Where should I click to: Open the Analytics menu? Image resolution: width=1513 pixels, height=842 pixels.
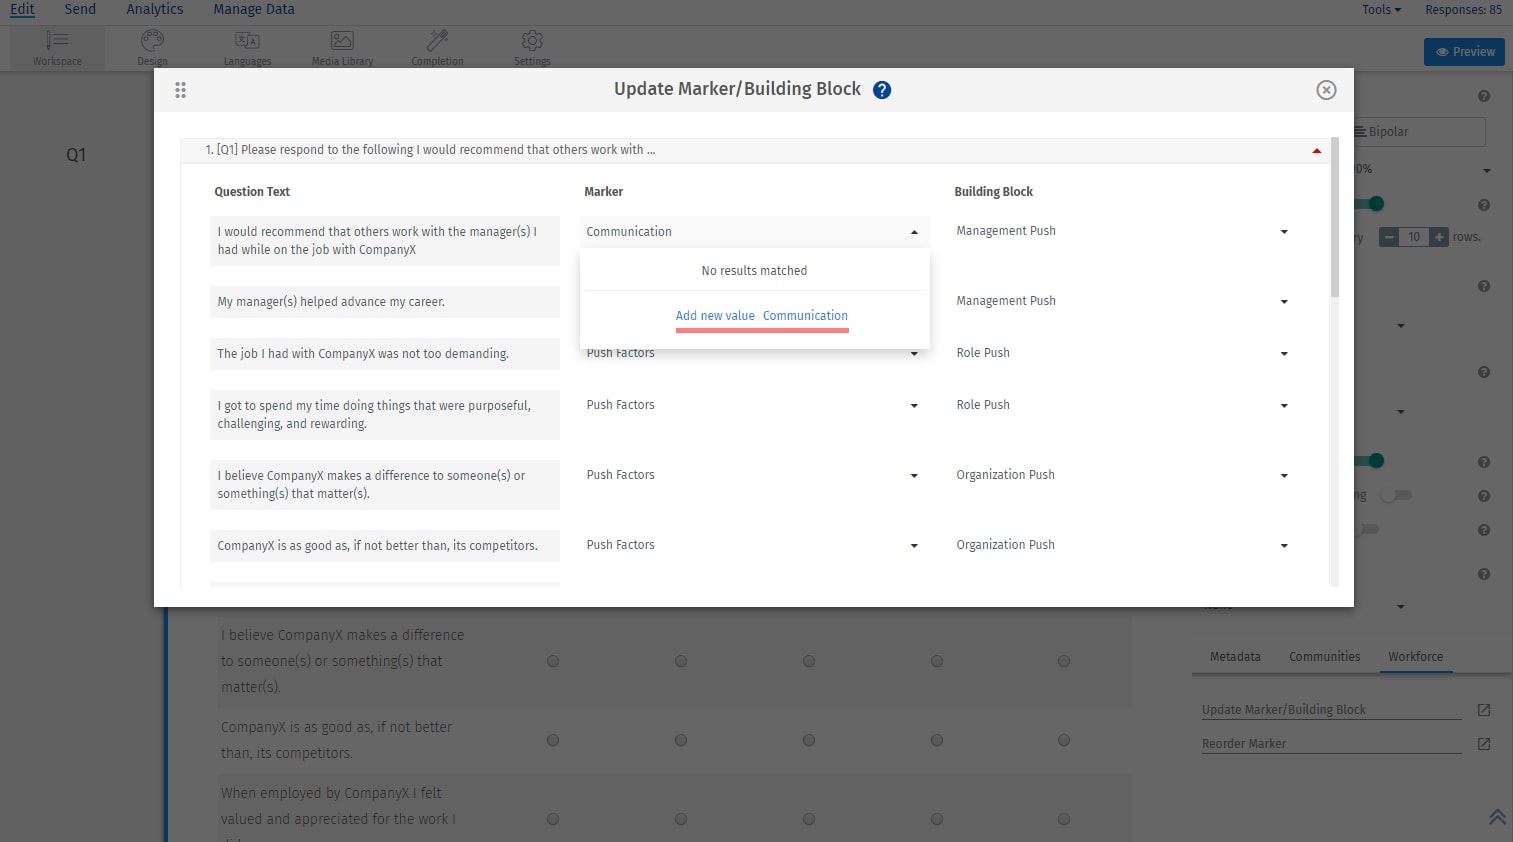pos(155,10)
